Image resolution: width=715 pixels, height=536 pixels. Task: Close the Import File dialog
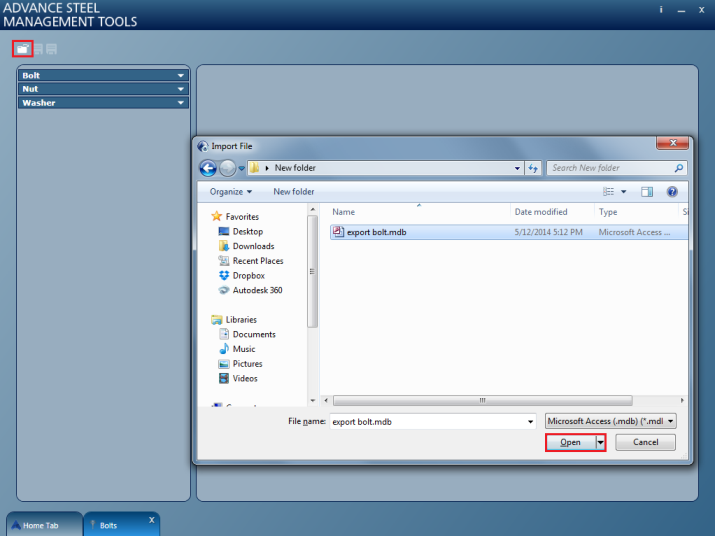tap(673, 143)
